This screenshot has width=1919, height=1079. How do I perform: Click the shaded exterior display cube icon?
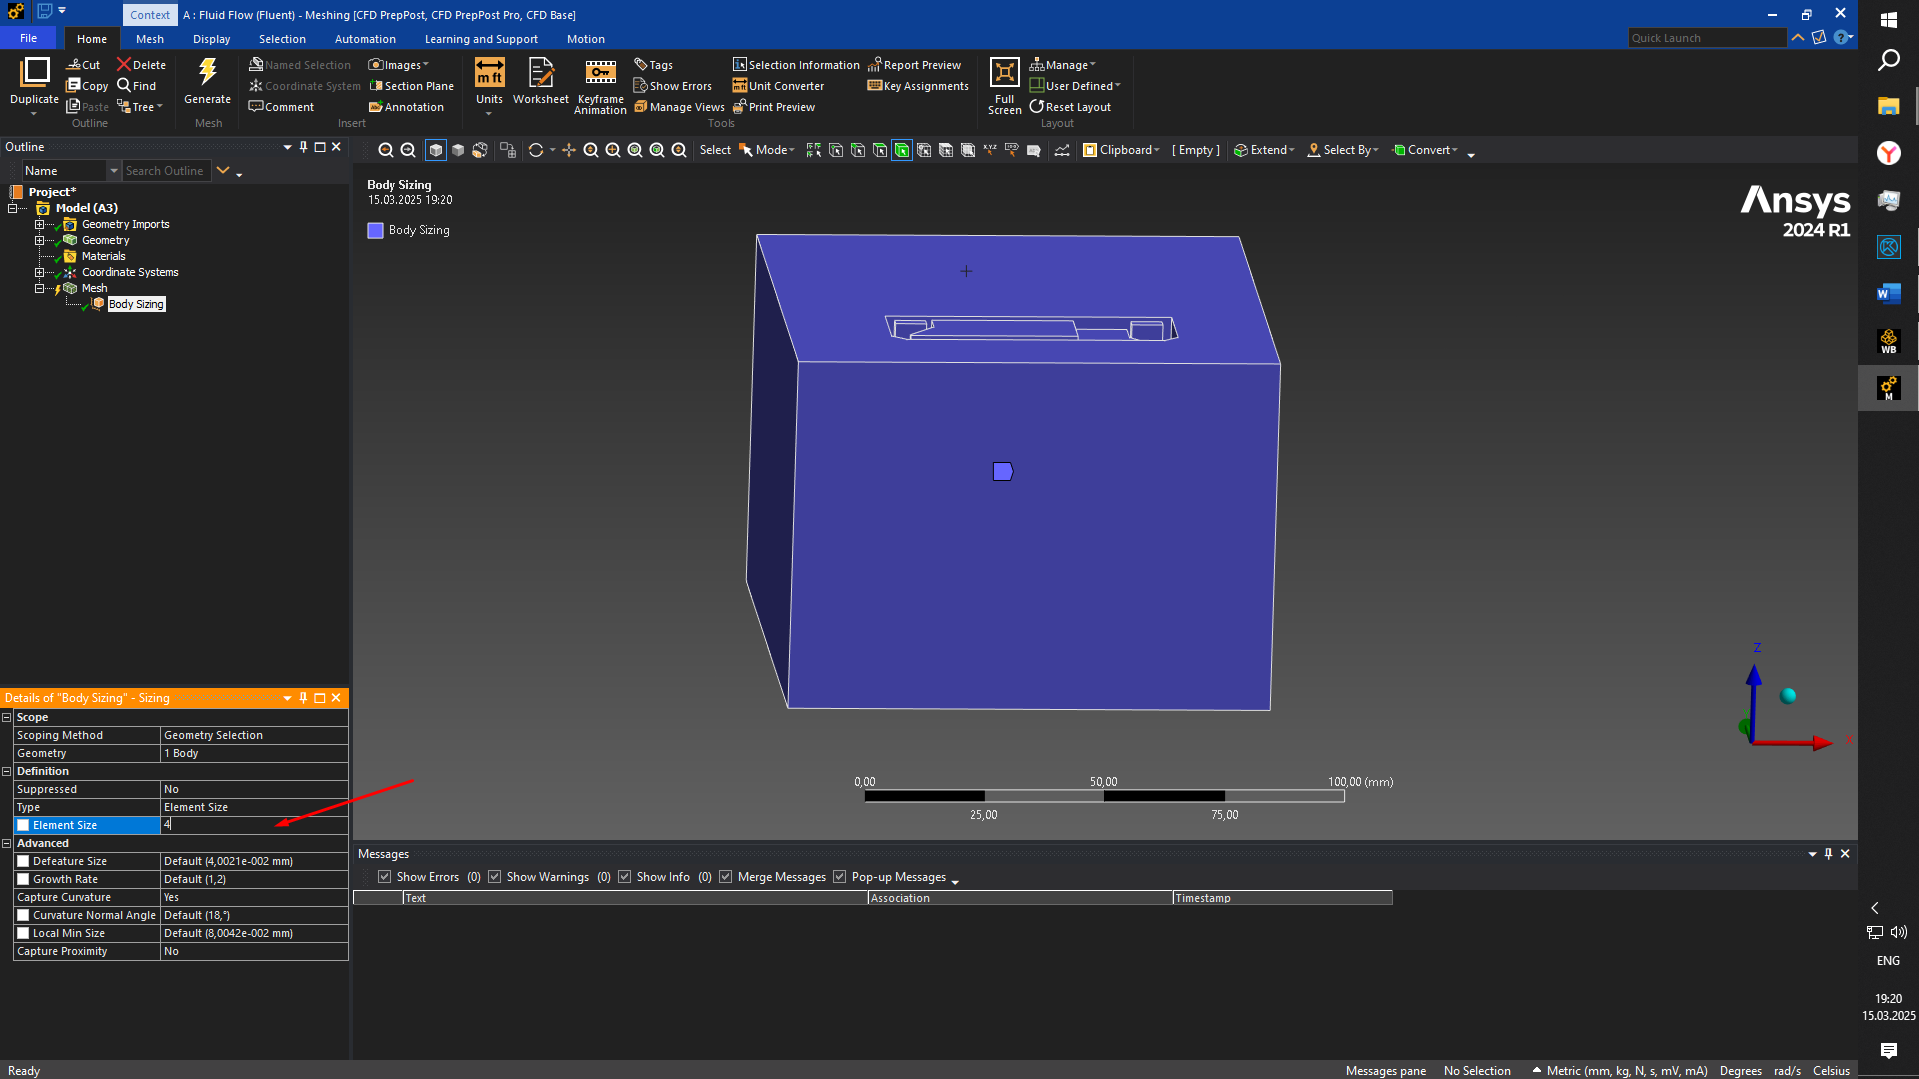click(436, 150)
